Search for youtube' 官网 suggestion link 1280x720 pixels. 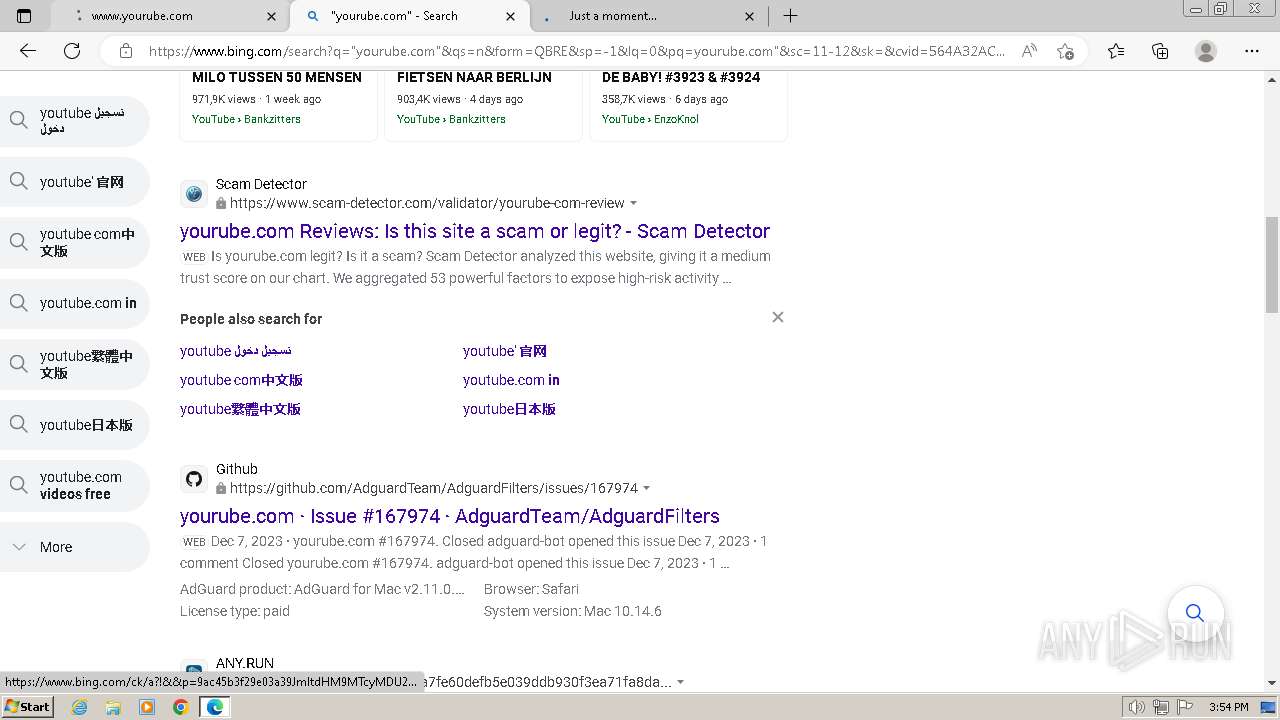pyautogui.click(x=505, y=351)
